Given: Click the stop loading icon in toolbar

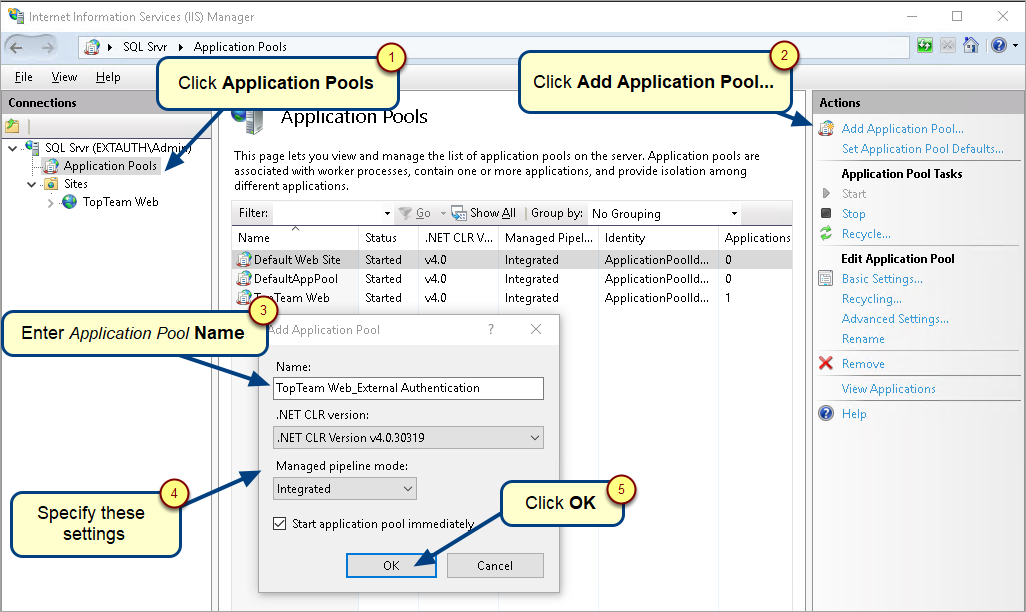Looking at the screenshot, I should (947, 45).
